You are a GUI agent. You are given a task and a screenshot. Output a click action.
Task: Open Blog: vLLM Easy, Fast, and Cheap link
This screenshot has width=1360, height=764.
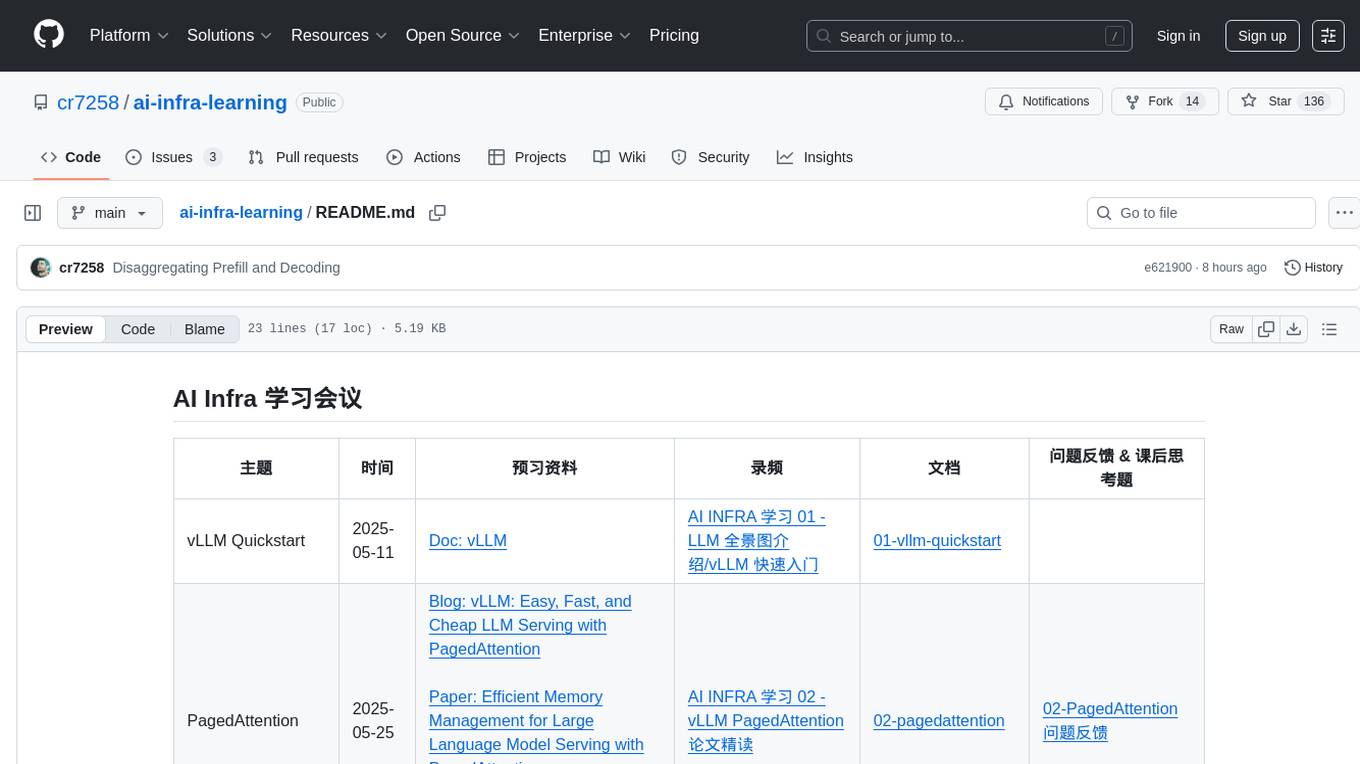[x=530, y=625]
